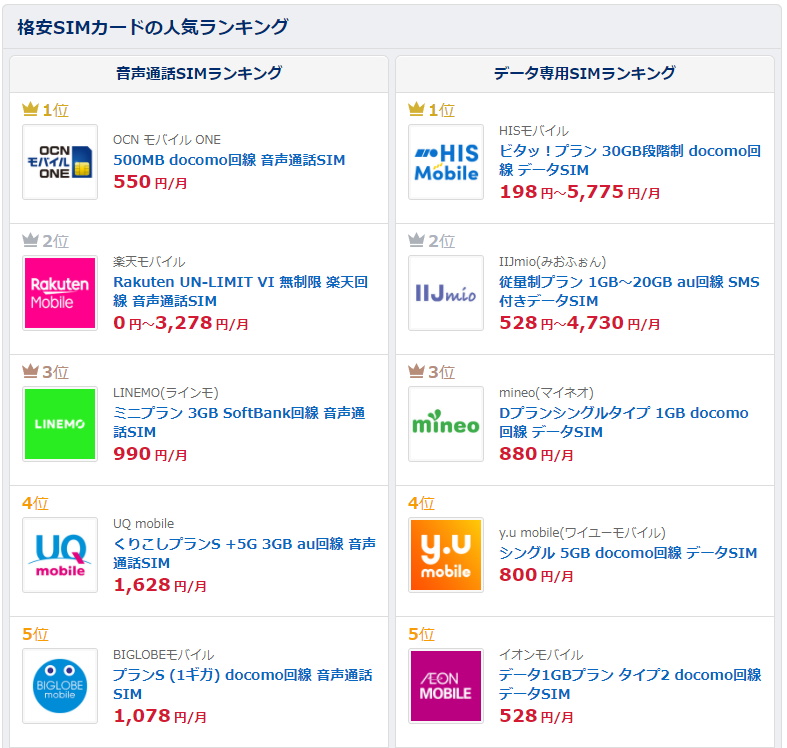Image resolution: width=787 pixels, height=748 pixels.
Task: Open Rakuten UN-LIMIT VI 無制限 plan link
Action: coord(240,292)
